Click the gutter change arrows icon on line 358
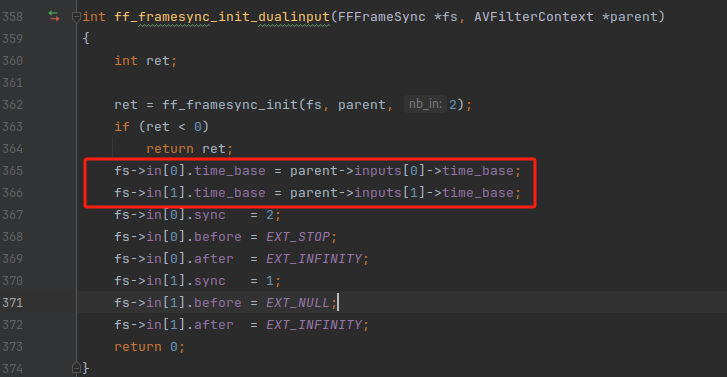 (54, 17)
